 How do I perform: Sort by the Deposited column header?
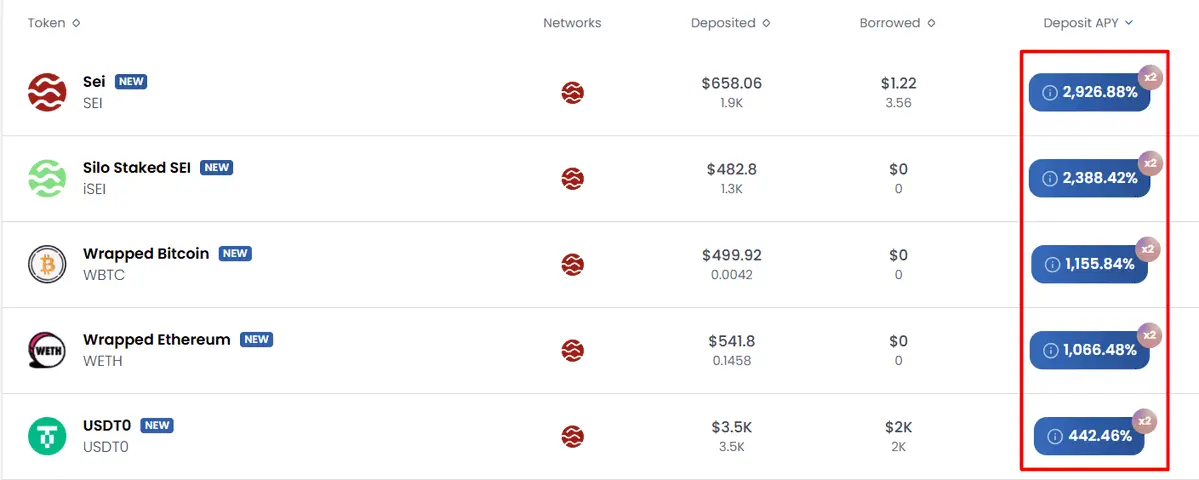[x=730, y=23]
